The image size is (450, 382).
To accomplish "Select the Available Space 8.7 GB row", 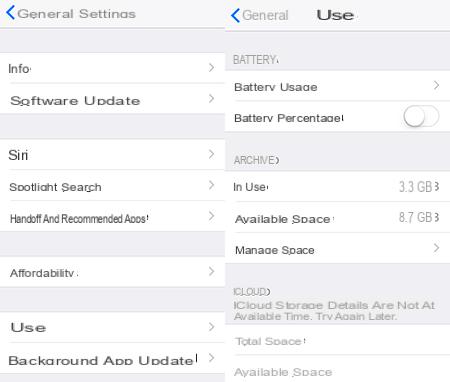I will point(337,218).
